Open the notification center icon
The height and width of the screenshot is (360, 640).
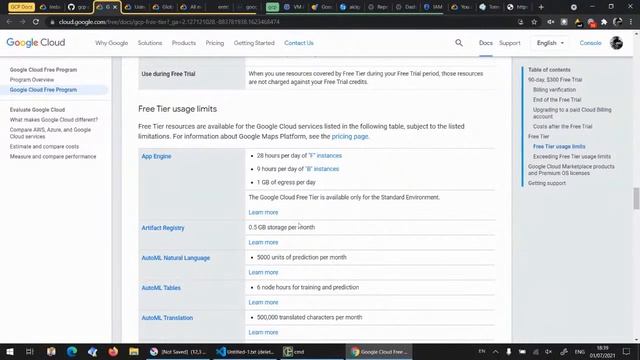click(x=626, y=351)
